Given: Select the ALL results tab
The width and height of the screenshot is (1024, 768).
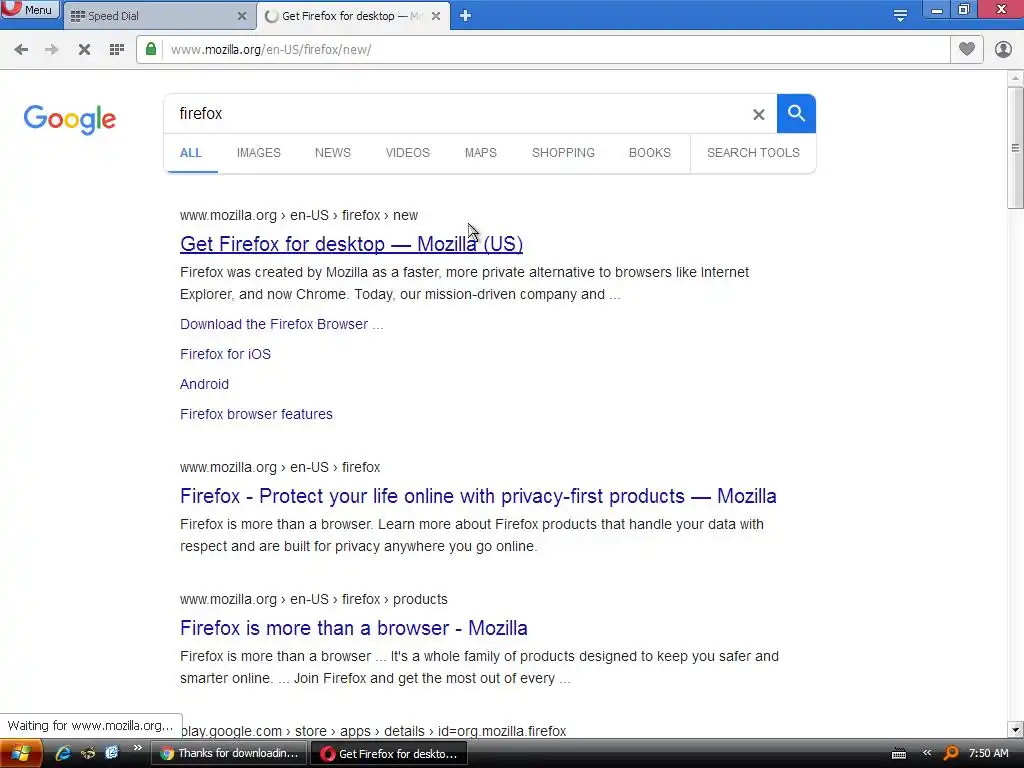Looking at the screenshot, I should pyautogui.click(x=191, y=153).
